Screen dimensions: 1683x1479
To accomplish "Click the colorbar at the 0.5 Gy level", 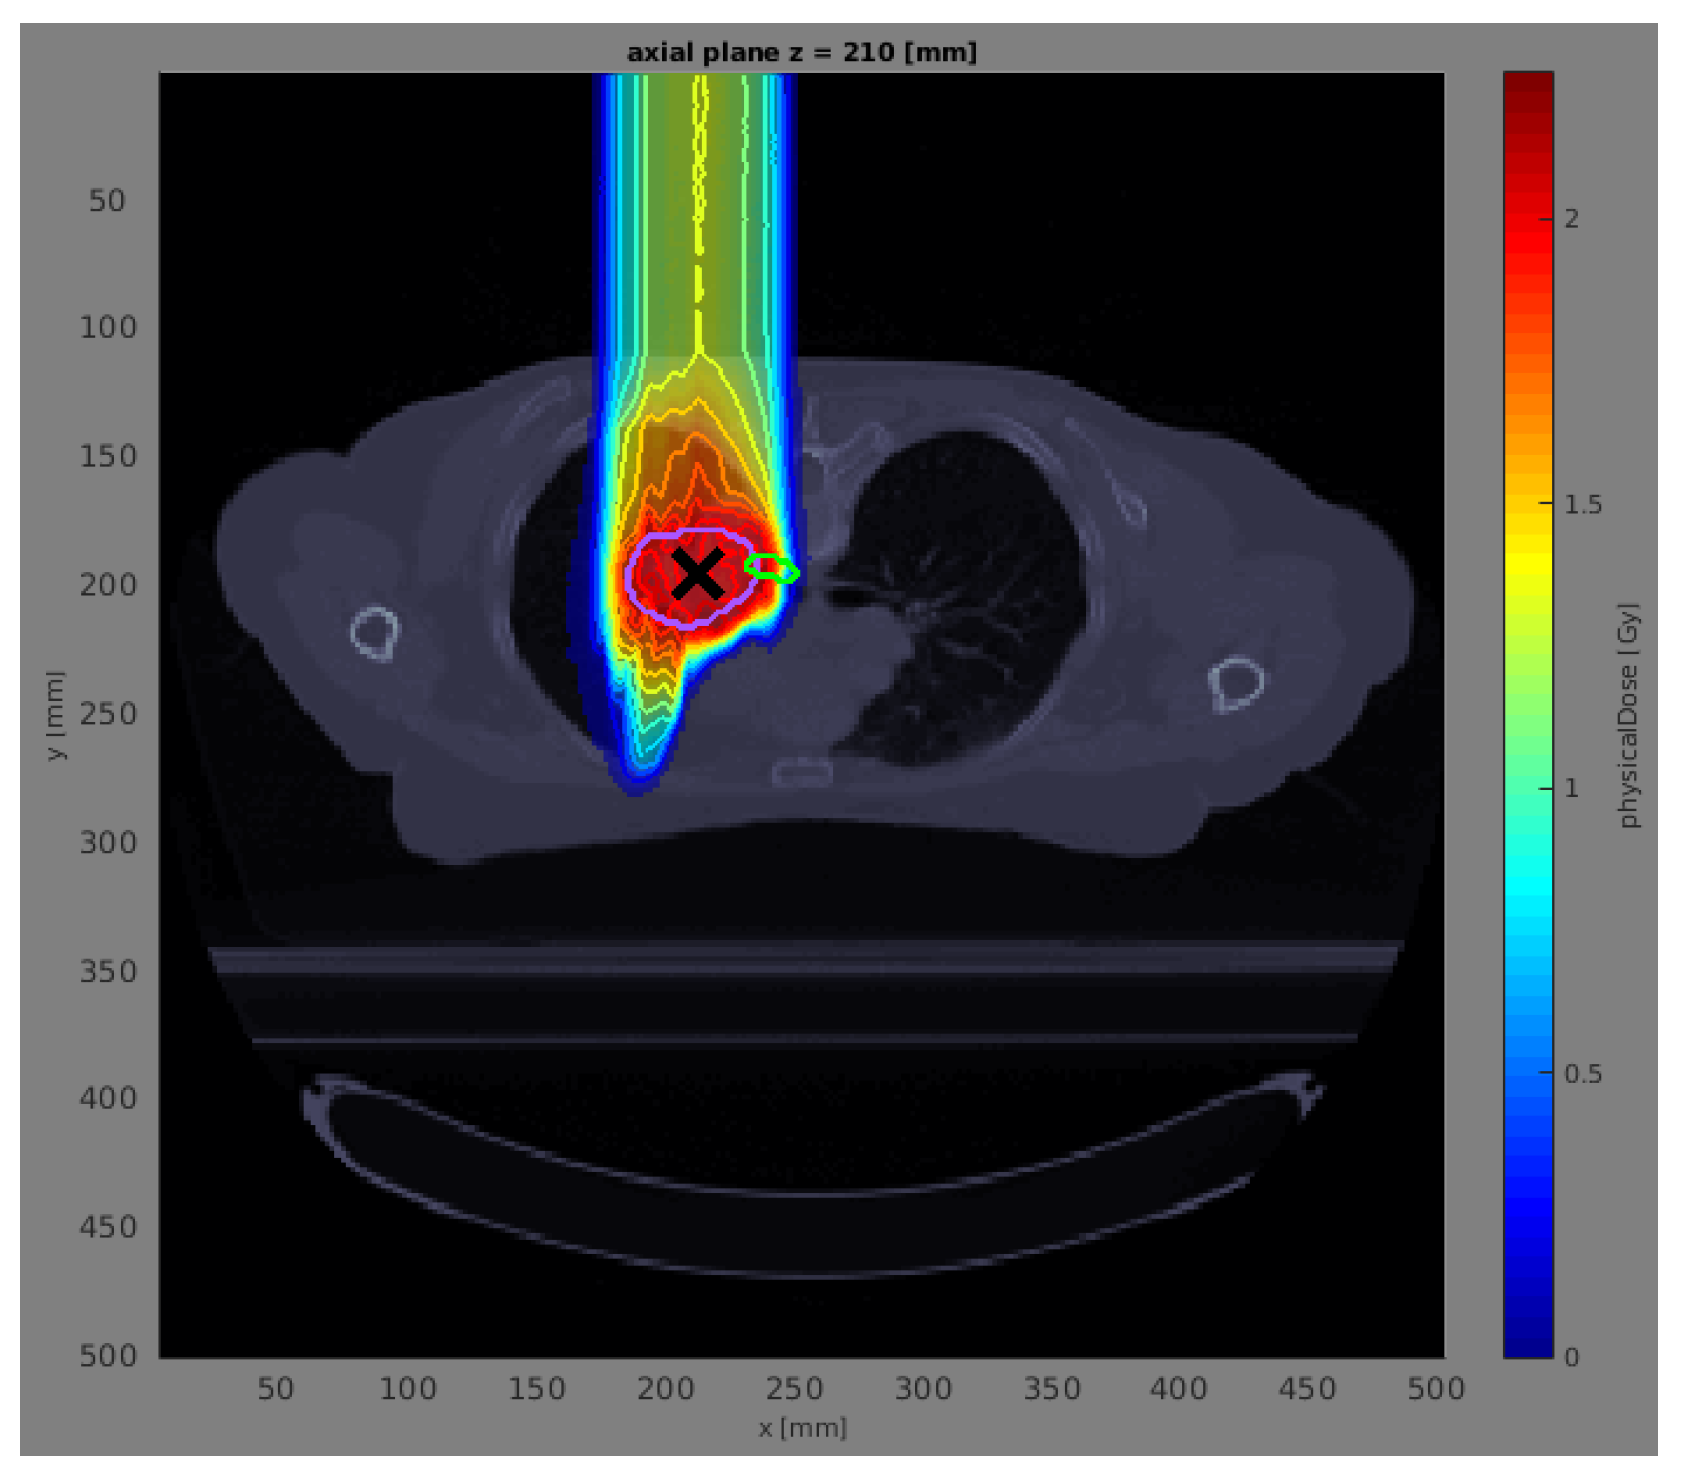I will pyautogui.click(x=1528, y=1073).
